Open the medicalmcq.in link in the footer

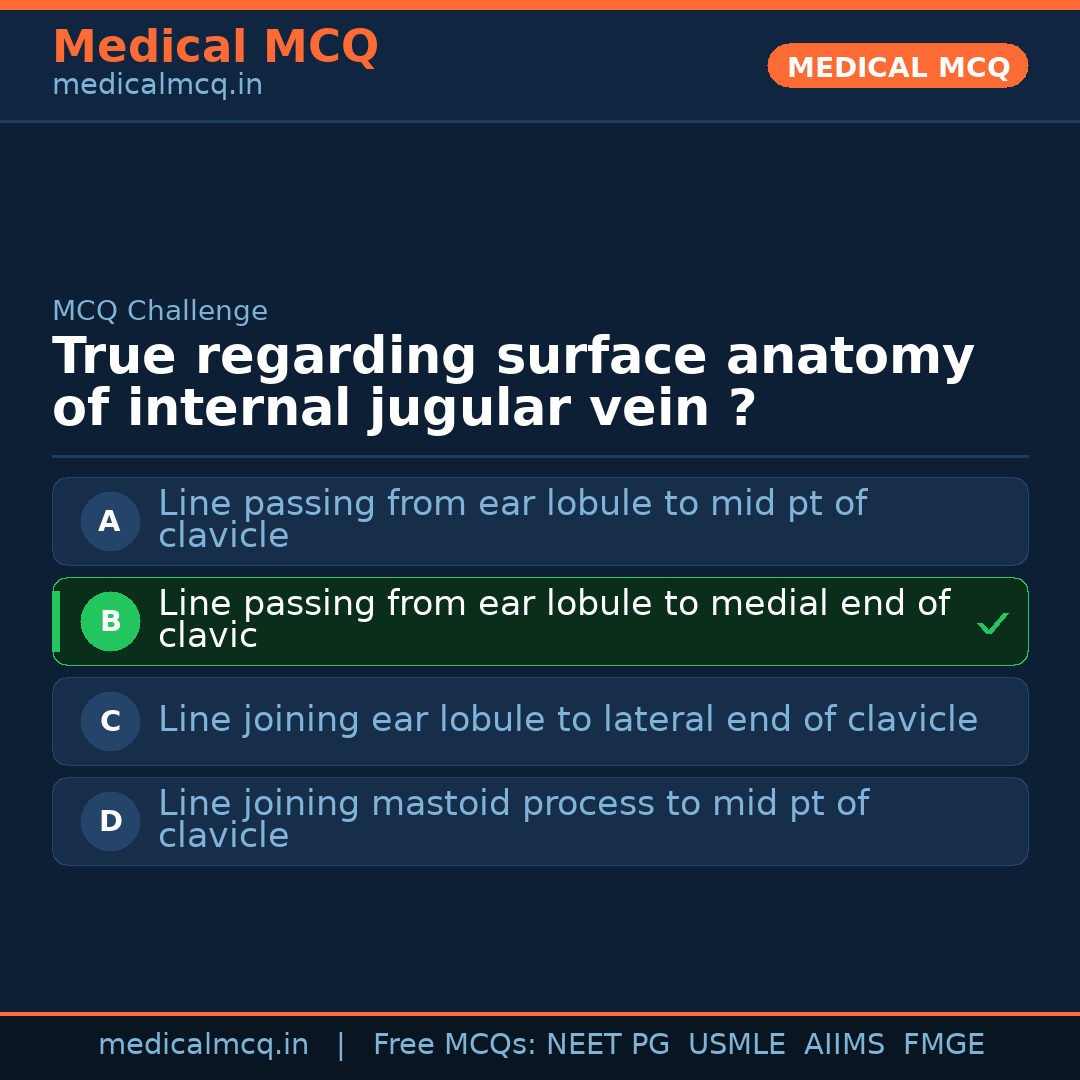point(203,1045)
